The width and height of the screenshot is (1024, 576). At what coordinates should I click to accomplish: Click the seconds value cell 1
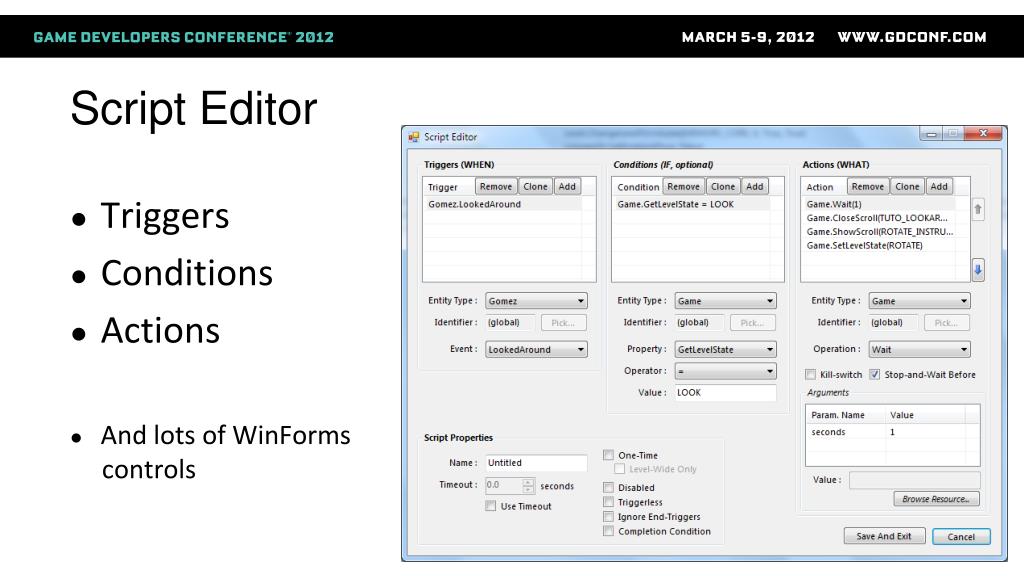click(x=925, y=432)
